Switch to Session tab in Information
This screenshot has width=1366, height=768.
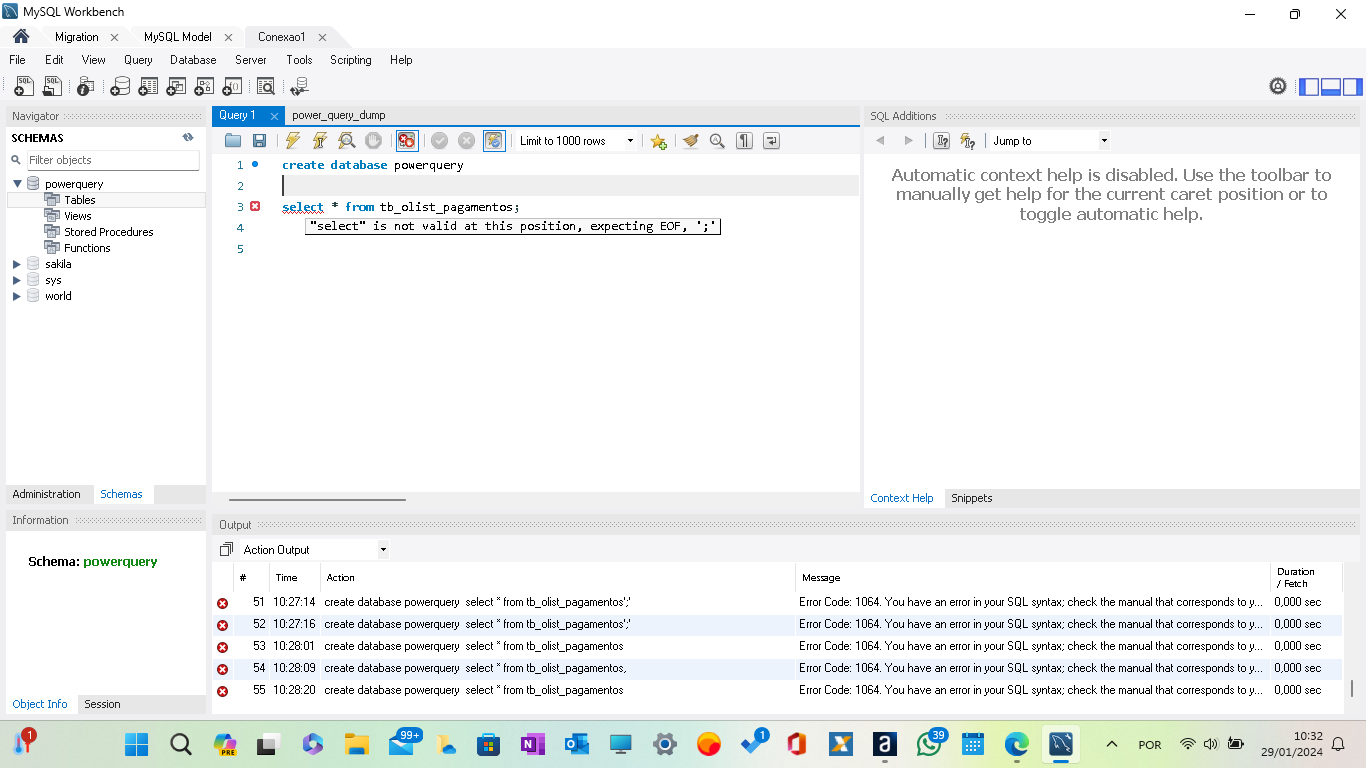click(102, 704)
